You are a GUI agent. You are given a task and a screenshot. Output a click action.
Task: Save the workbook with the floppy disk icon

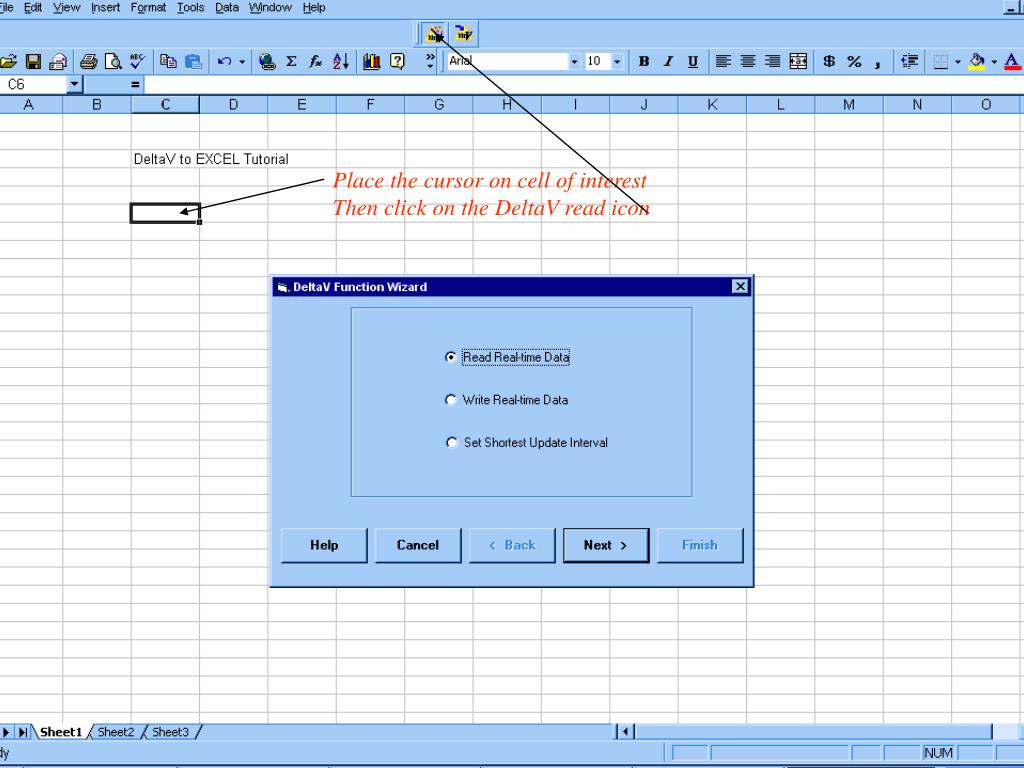pyautogui.click(x=33, y=61)
